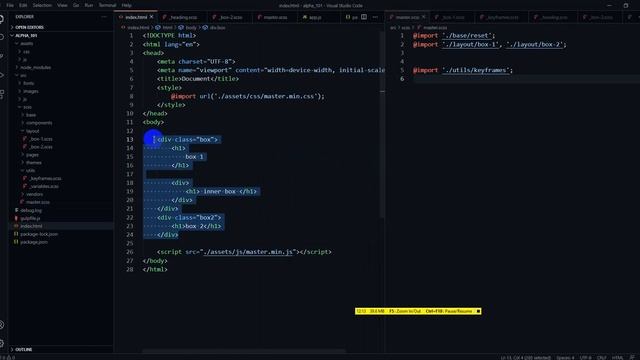Click the div.box breadcrumb
Viewport: 640px width, 360px height.
point(217,27)
